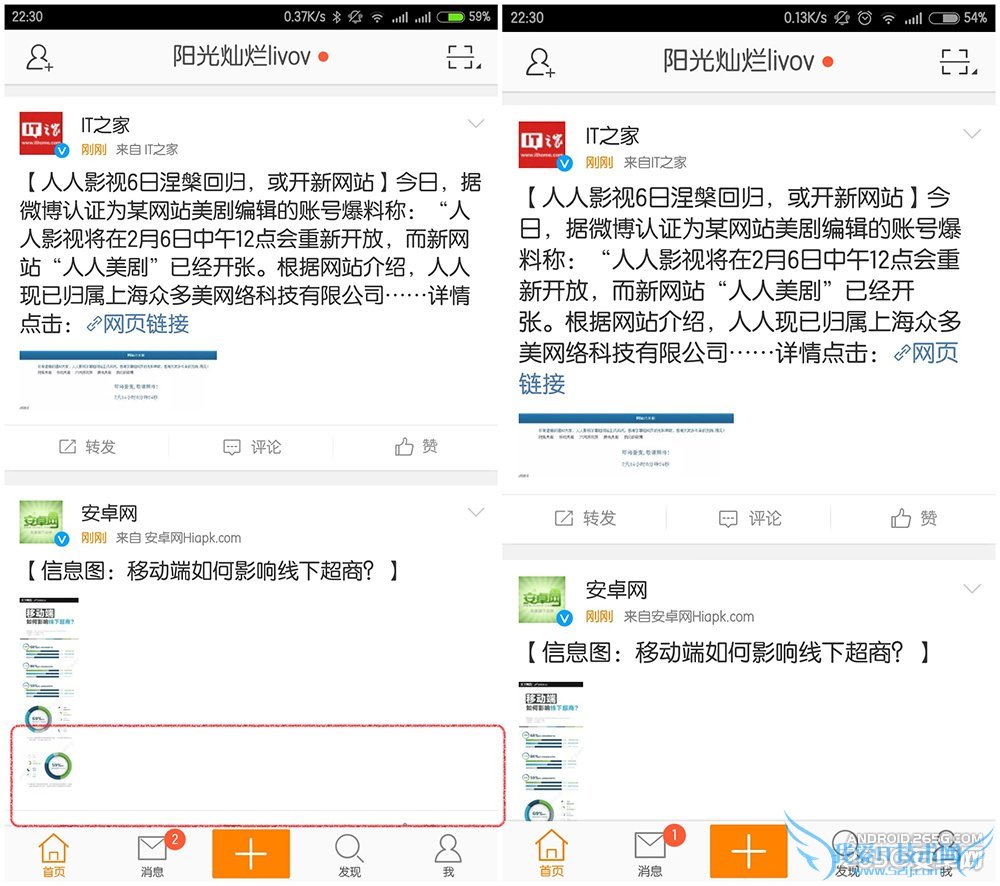Expand chevron on 安卓网 post, left phone
This screenshot has height=886, width=1000.
tap(476, 512)
